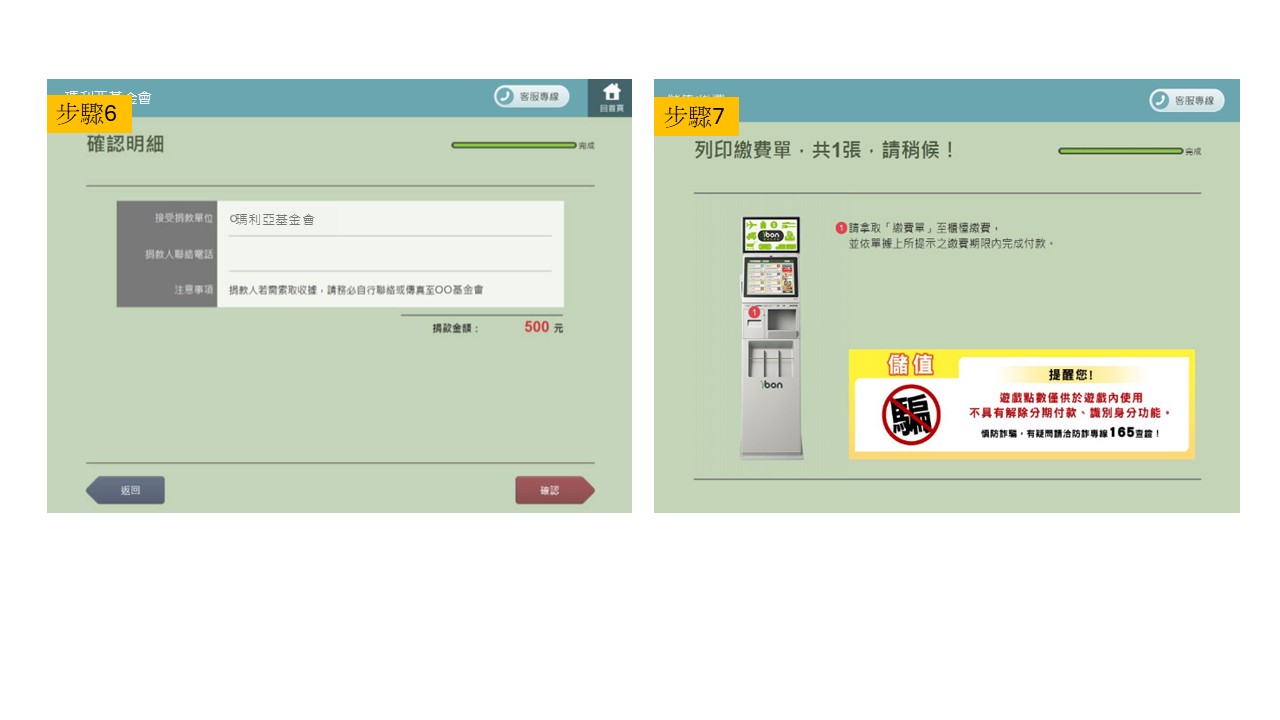
Task: Click the 注意事項 receipt notice text
Action: [x=356, y=289]
